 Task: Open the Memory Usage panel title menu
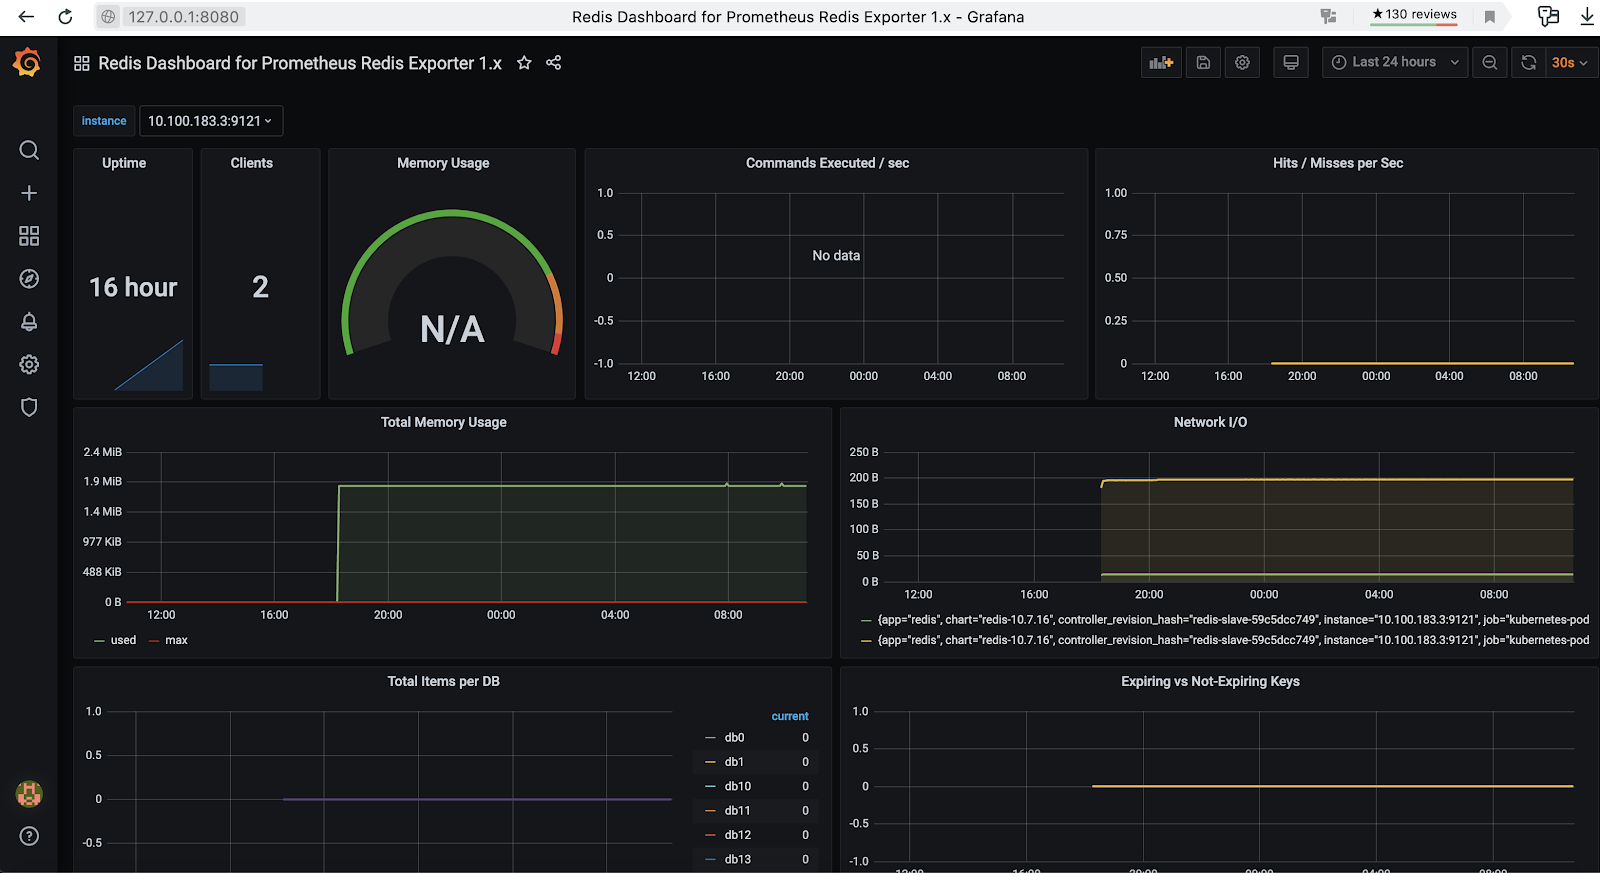(443, 163)
